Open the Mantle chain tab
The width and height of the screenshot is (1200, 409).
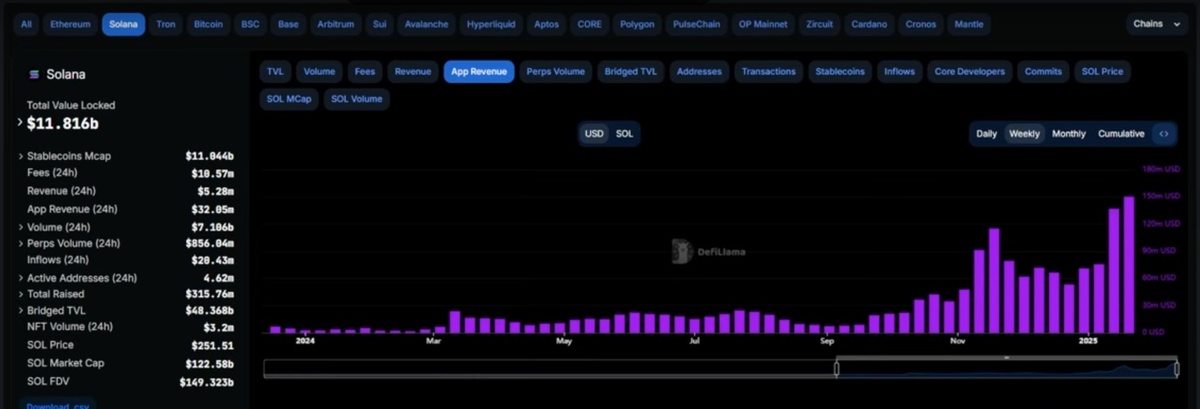pos(968,24)
